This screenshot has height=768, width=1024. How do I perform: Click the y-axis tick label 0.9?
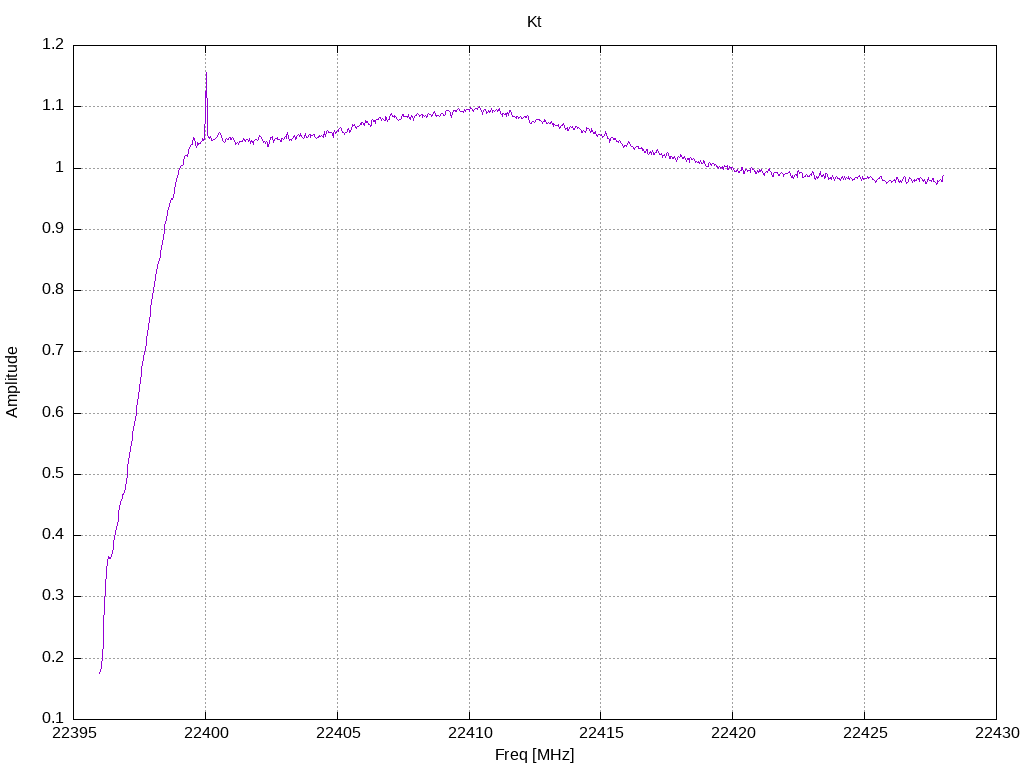pos(53,229)
